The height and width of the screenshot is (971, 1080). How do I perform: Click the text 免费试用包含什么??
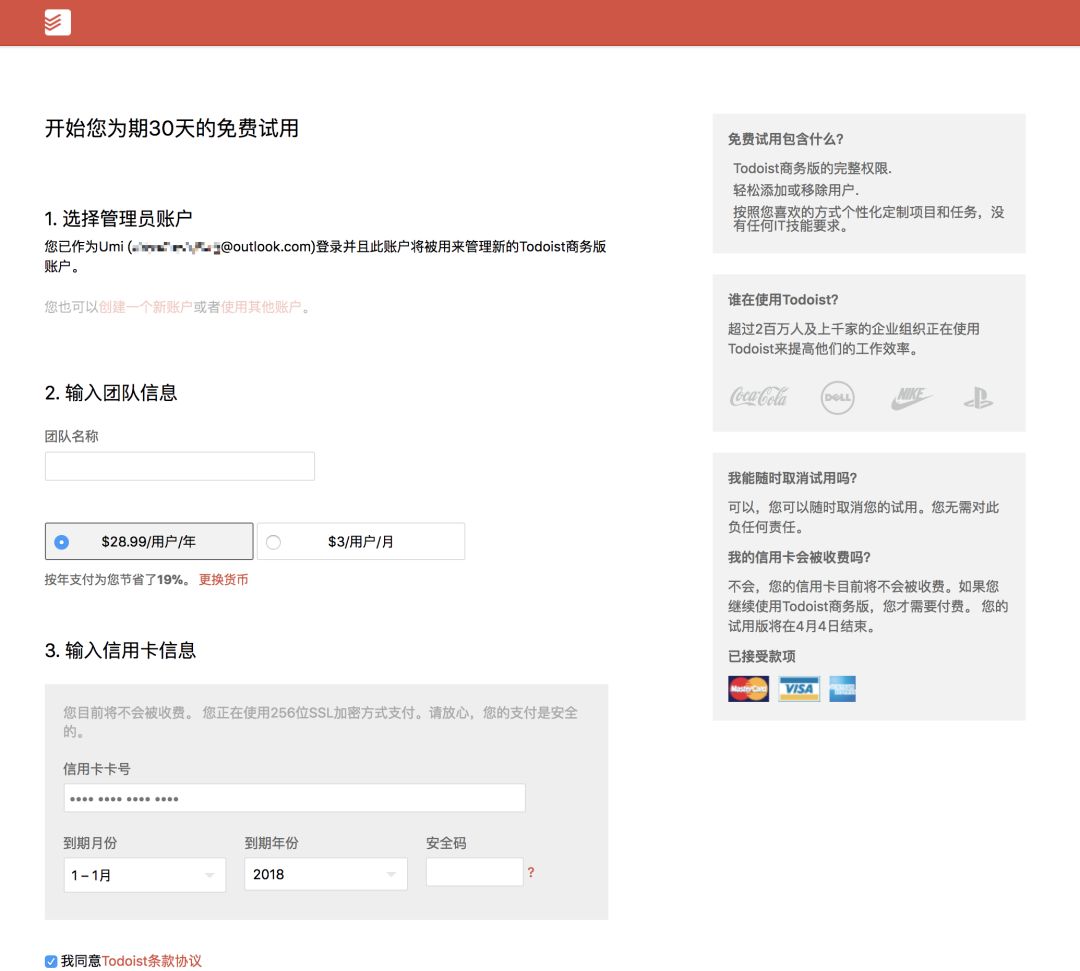coord(786,139)
